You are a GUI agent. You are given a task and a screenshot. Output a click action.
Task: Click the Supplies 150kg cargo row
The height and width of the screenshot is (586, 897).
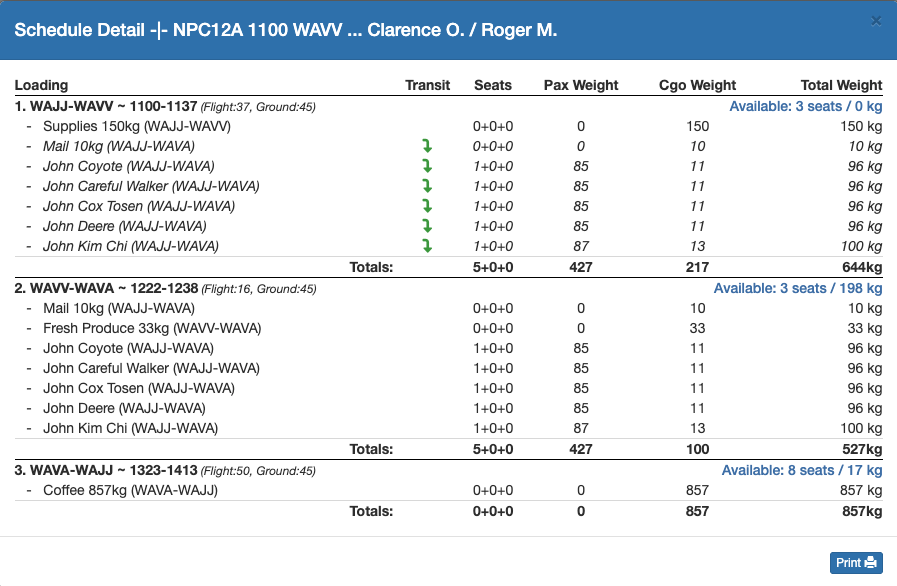[137, 126]
